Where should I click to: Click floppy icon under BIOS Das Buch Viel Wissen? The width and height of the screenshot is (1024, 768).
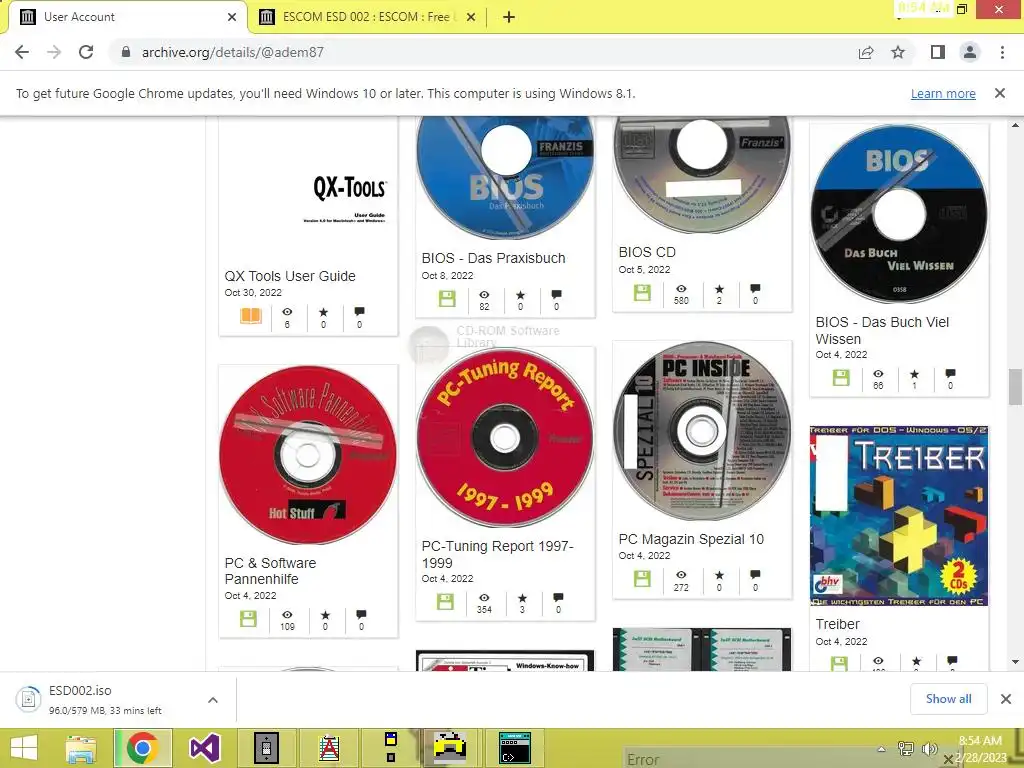841,377
